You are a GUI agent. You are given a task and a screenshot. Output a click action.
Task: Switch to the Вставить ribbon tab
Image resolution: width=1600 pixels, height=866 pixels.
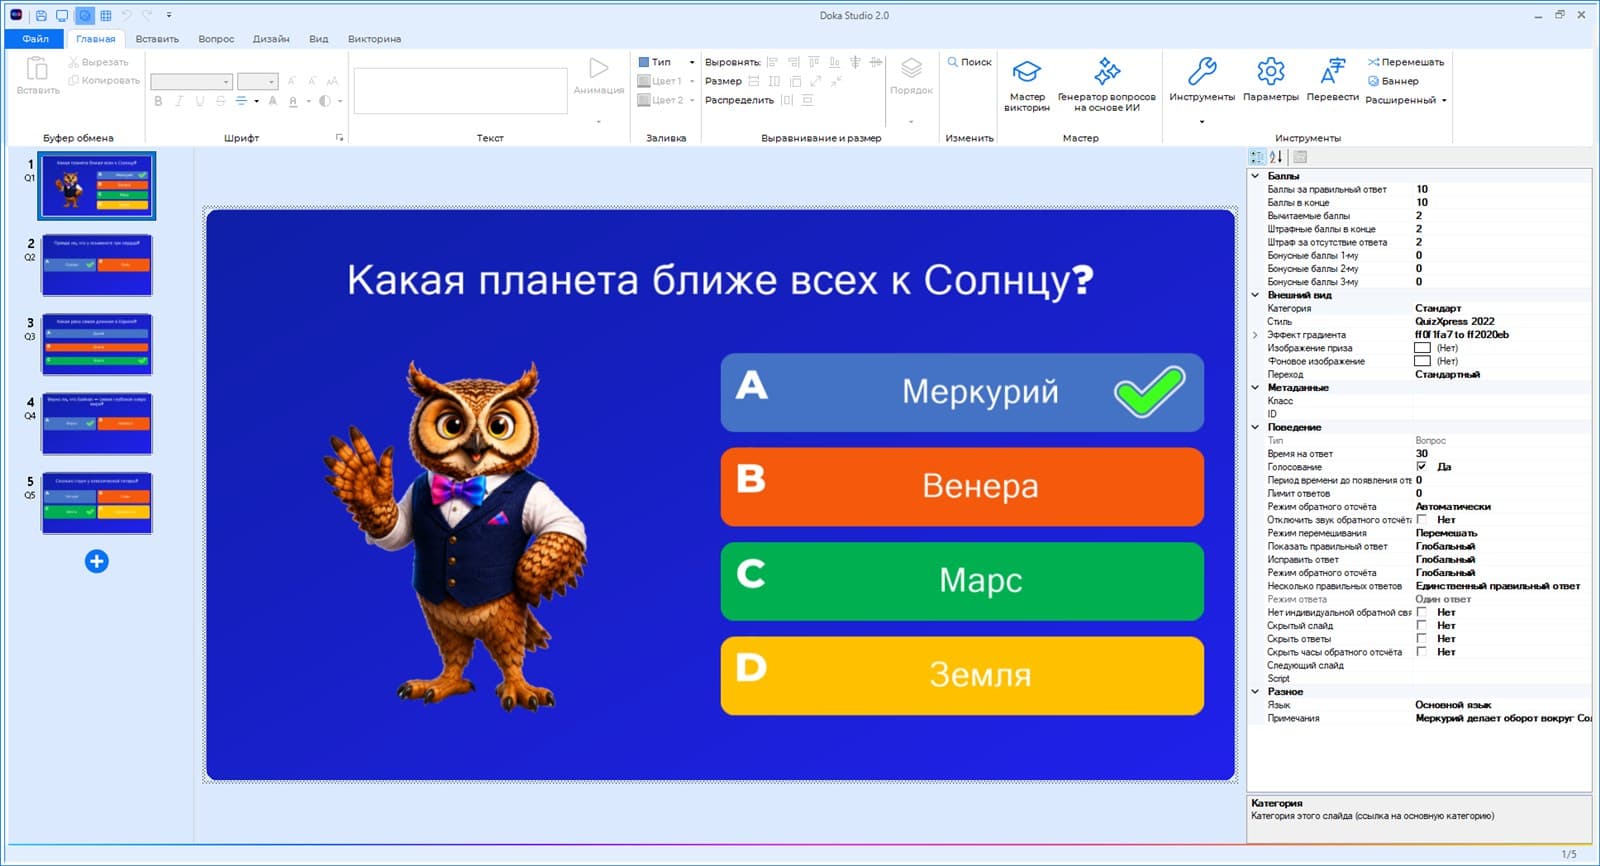click(x=157, y=39)
